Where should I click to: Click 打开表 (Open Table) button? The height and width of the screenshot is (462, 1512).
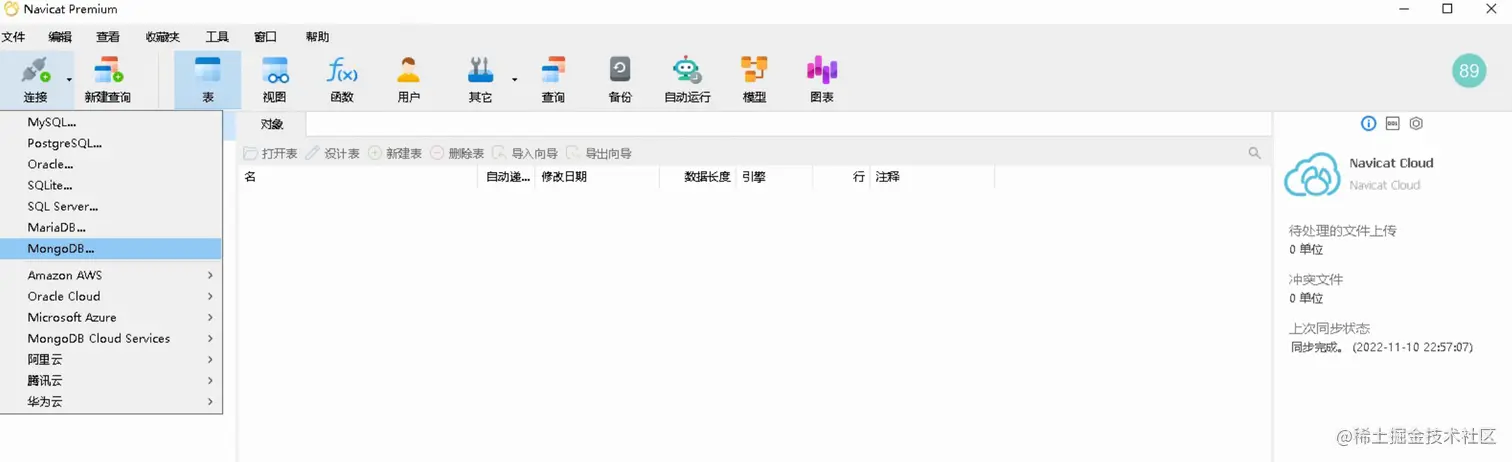pyautogui.click(x=270, y=153)
